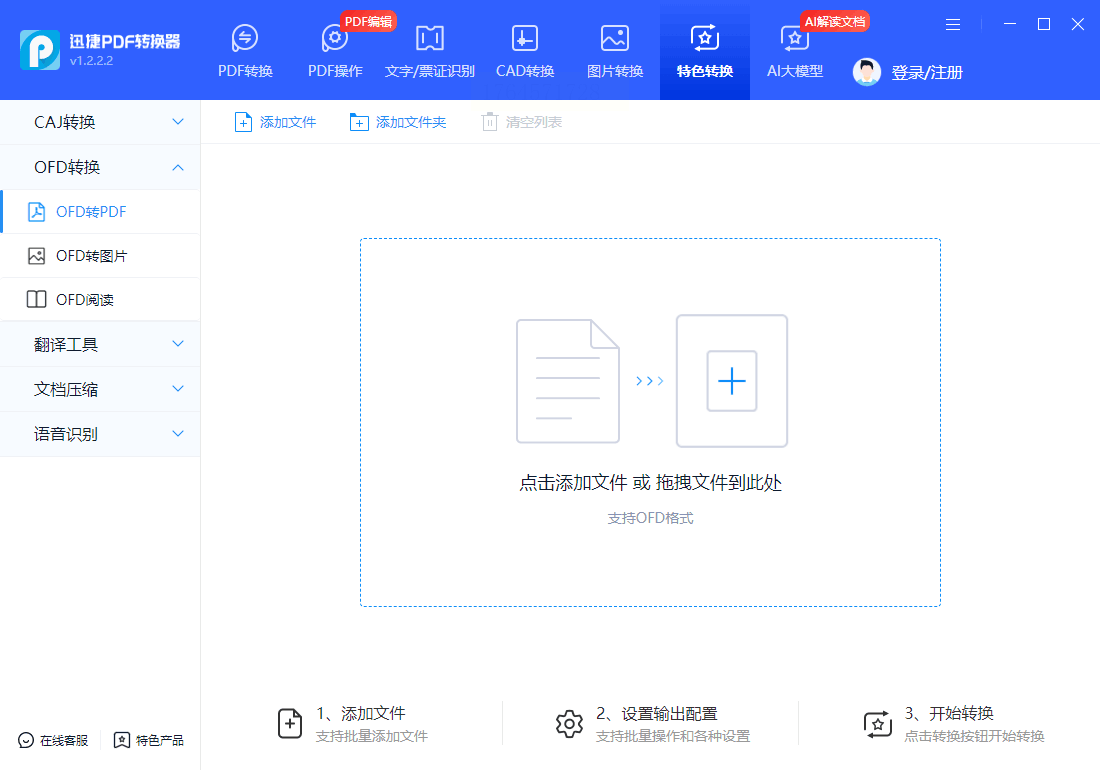
Task: Click 3、开始转换 step label
Action: click(x=949, y=713)
